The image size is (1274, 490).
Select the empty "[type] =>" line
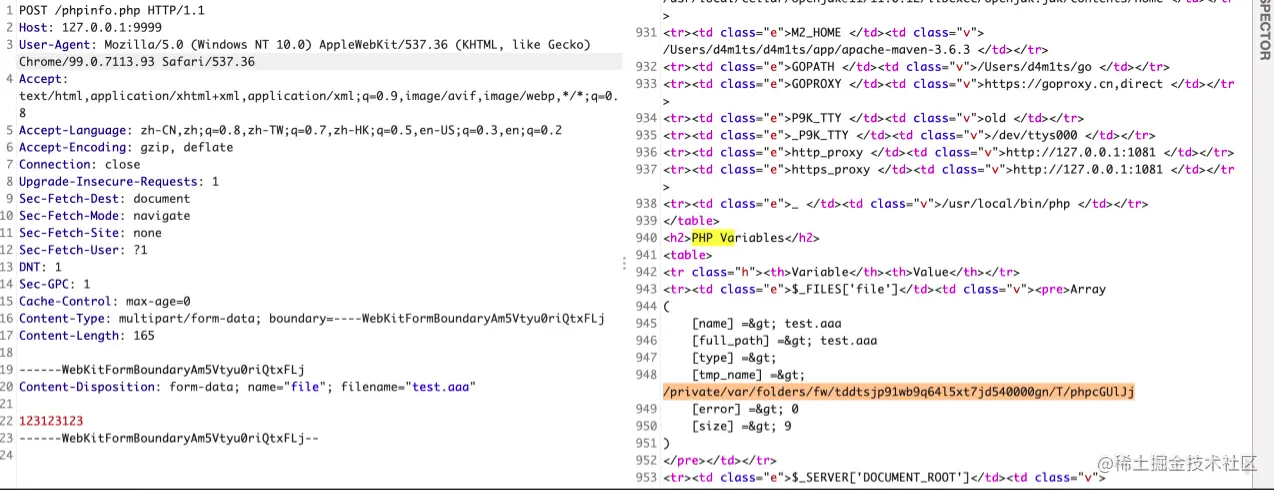tap(733, 357)
